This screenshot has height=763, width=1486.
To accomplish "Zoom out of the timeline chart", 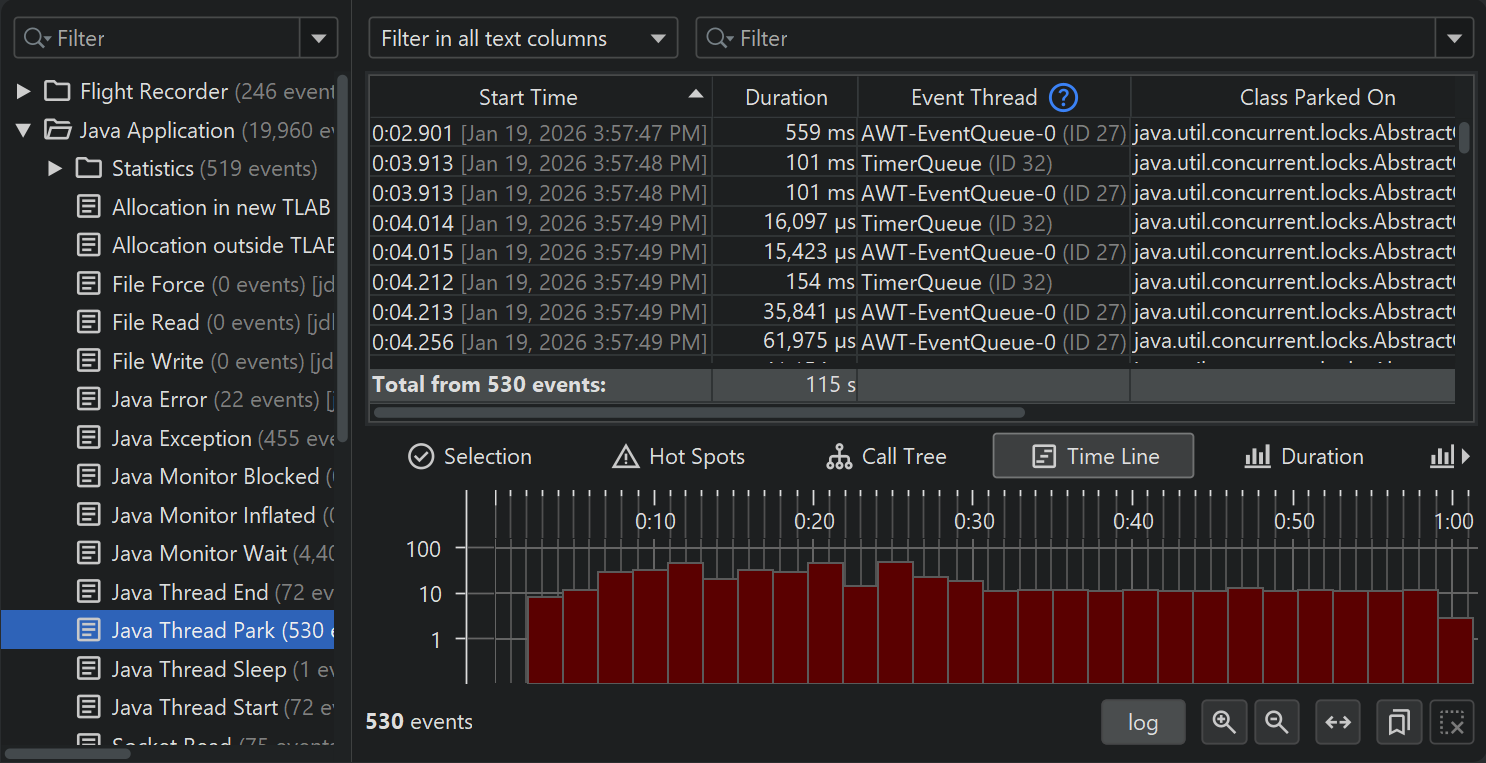I will tap(1276, 722).
